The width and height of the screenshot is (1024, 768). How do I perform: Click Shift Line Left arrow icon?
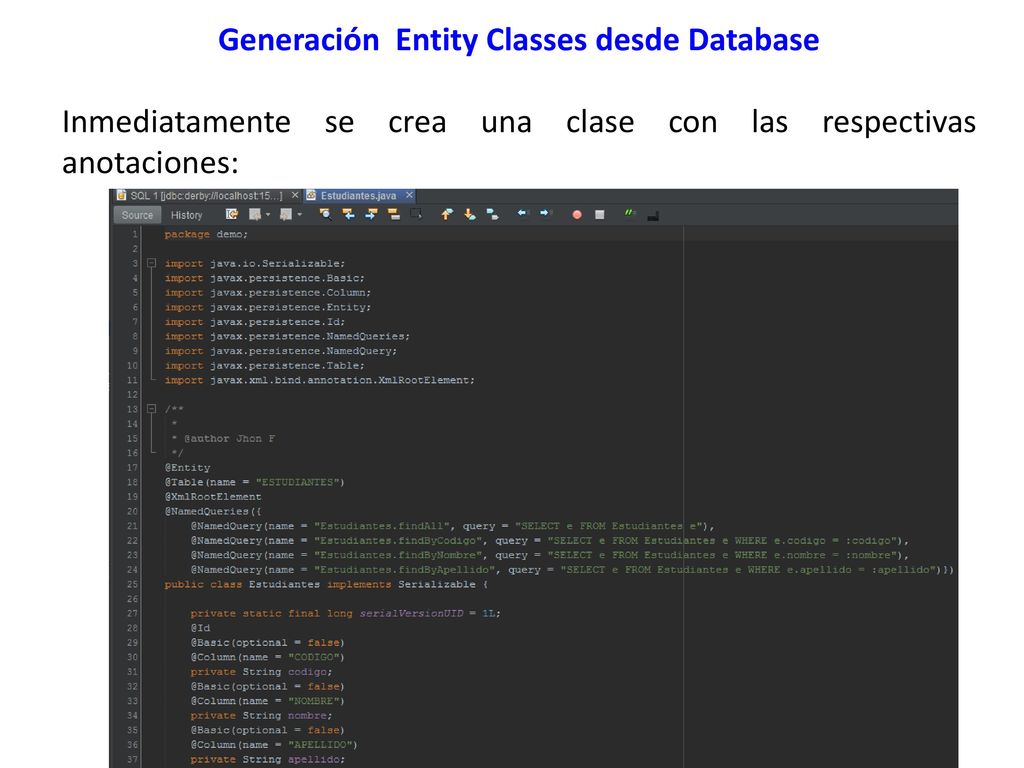point(522,213)
